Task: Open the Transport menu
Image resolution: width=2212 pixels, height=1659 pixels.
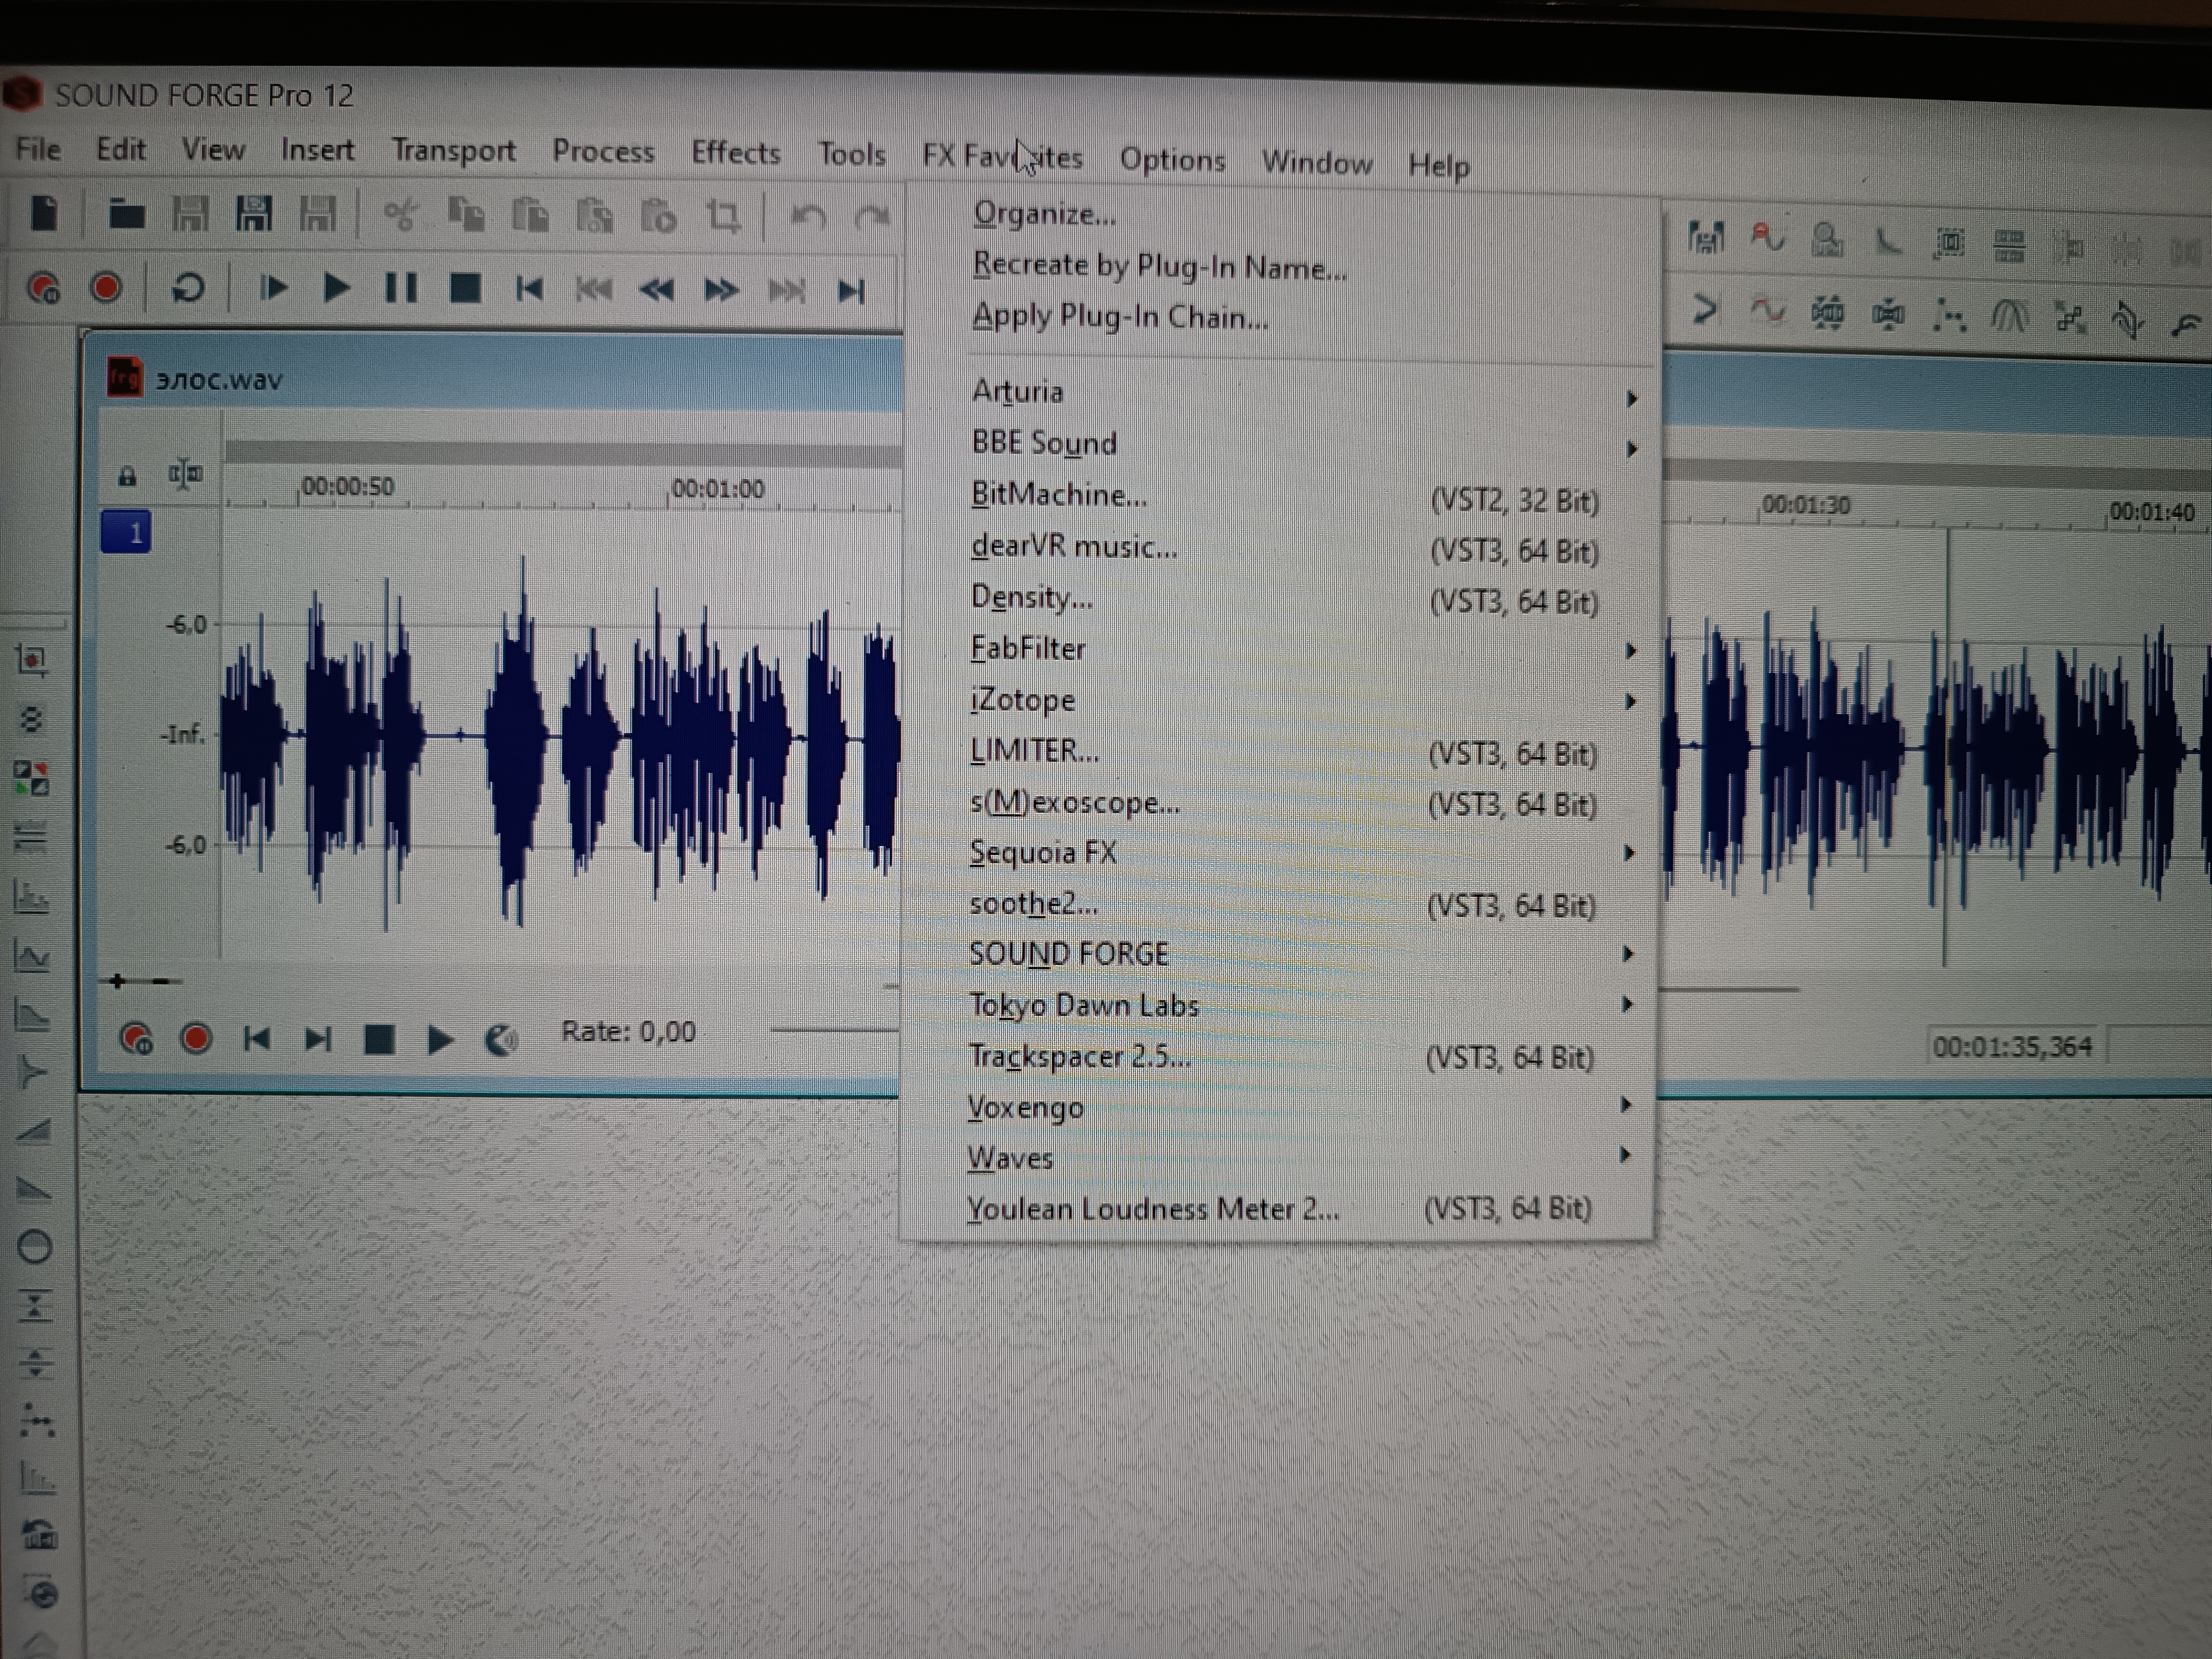Action: [454, 151]
